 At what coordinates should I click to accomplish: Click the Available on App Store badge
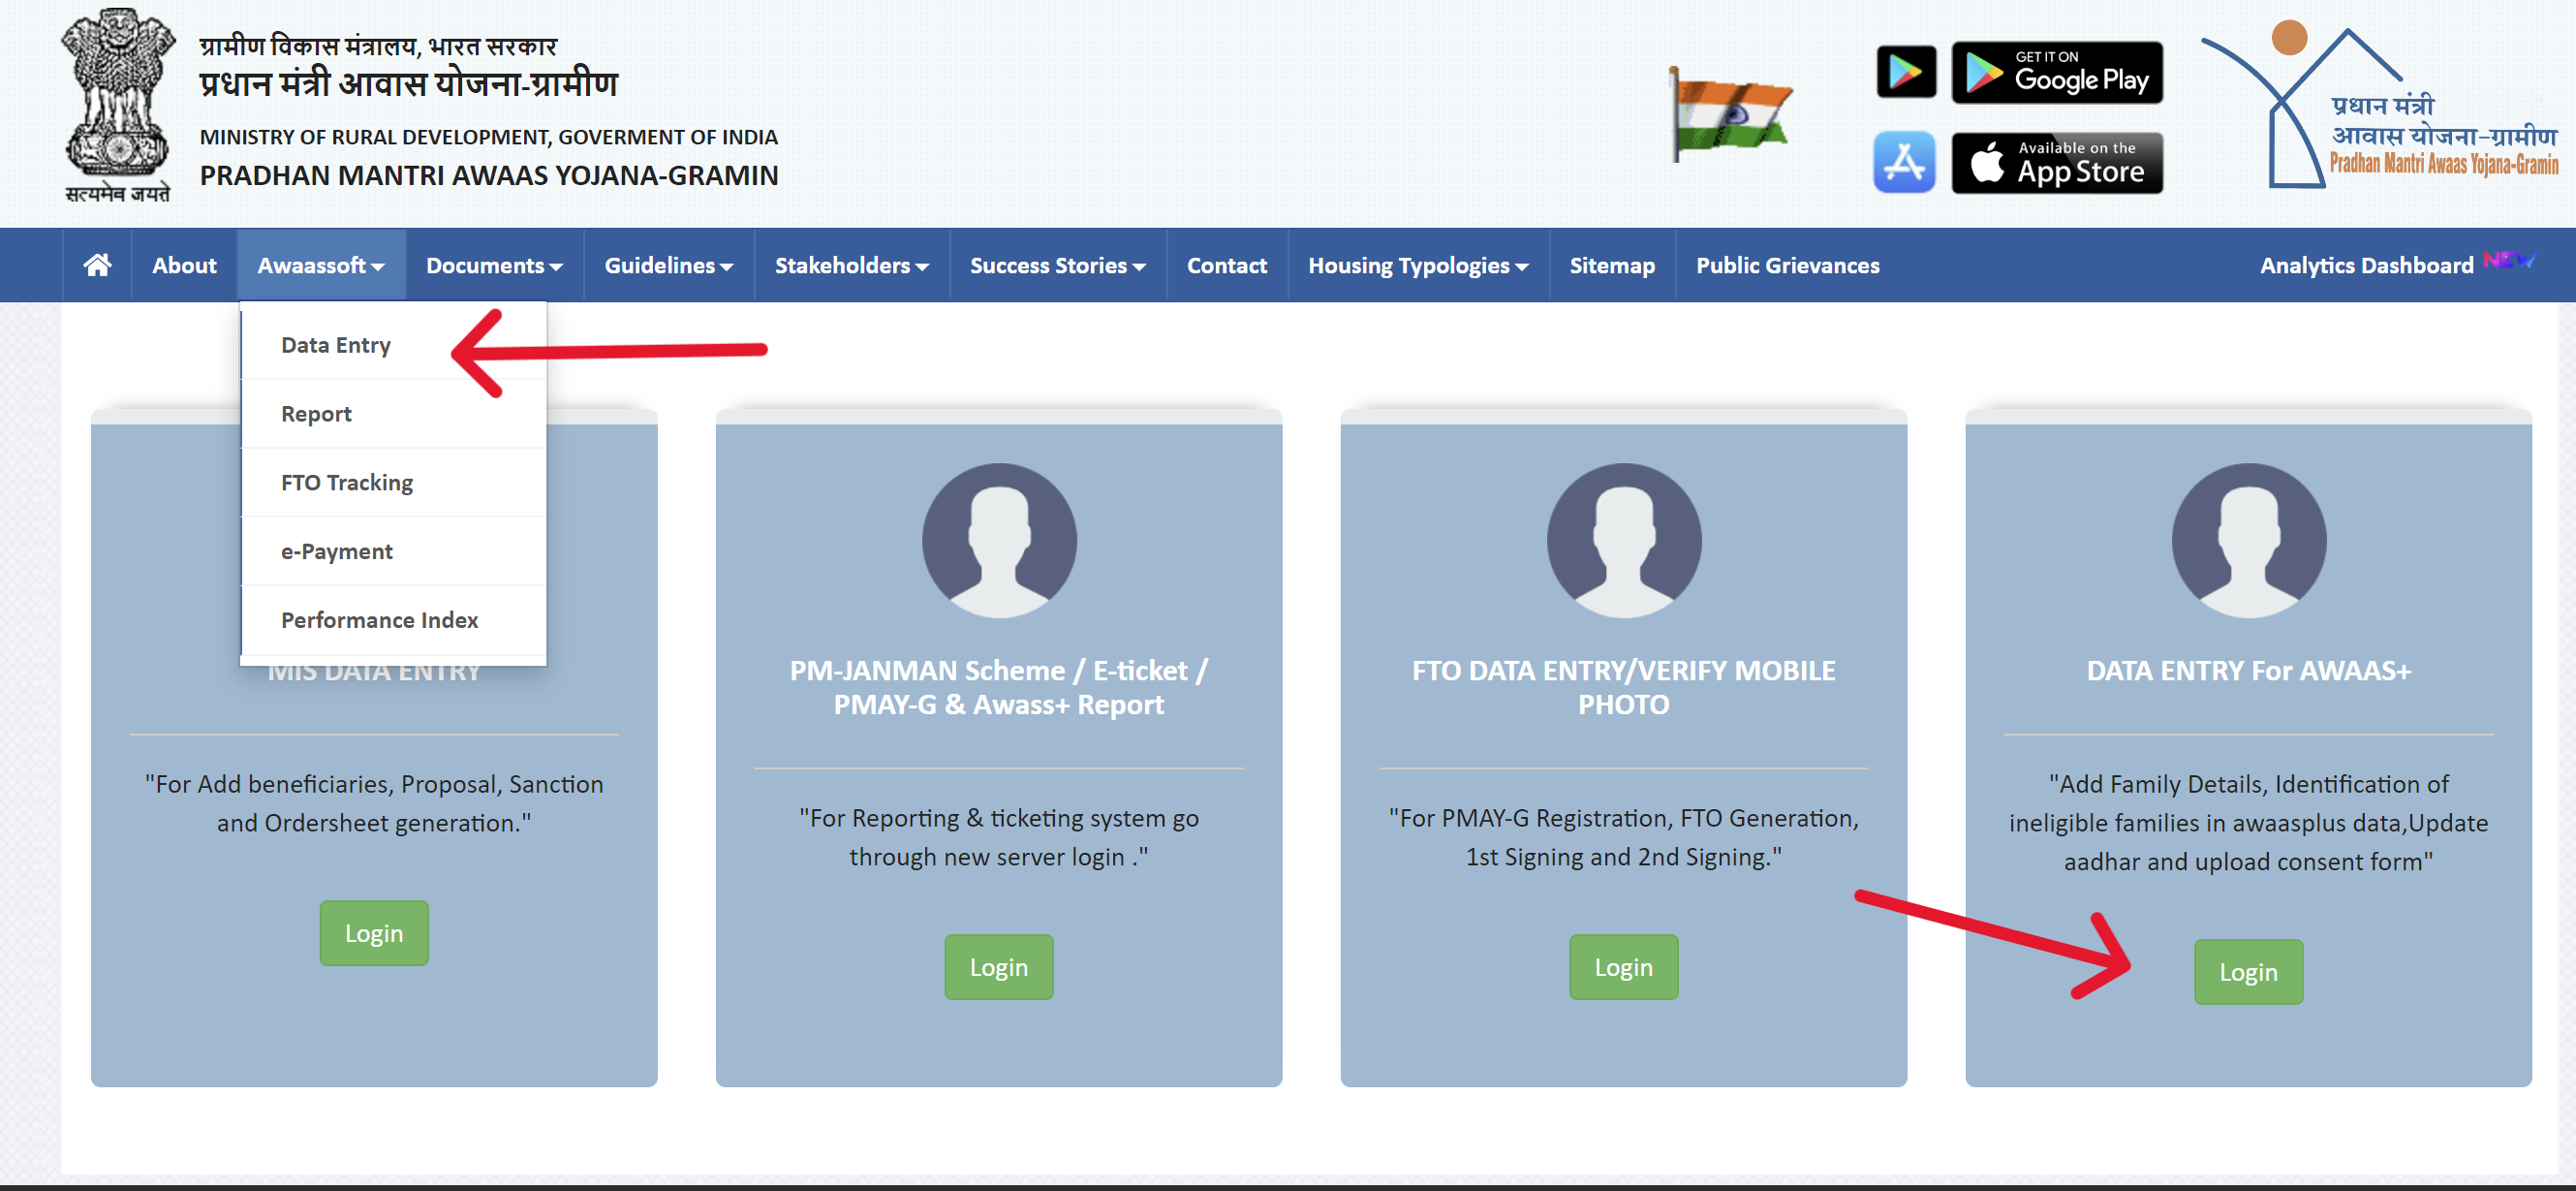tap(2056, 162)
